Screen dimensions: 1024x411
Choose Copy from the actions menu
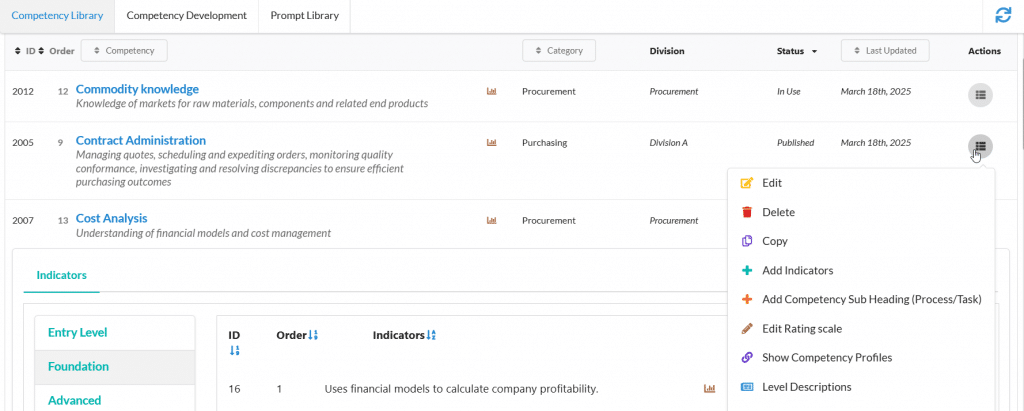pos(861,241)
